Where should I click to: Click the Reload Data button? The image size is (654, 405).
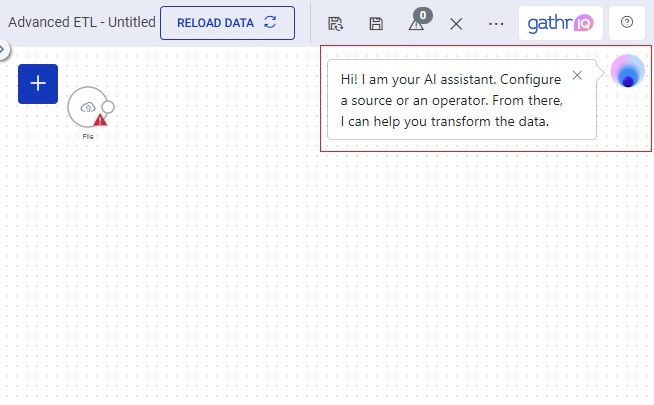click(x=227, y=22)
